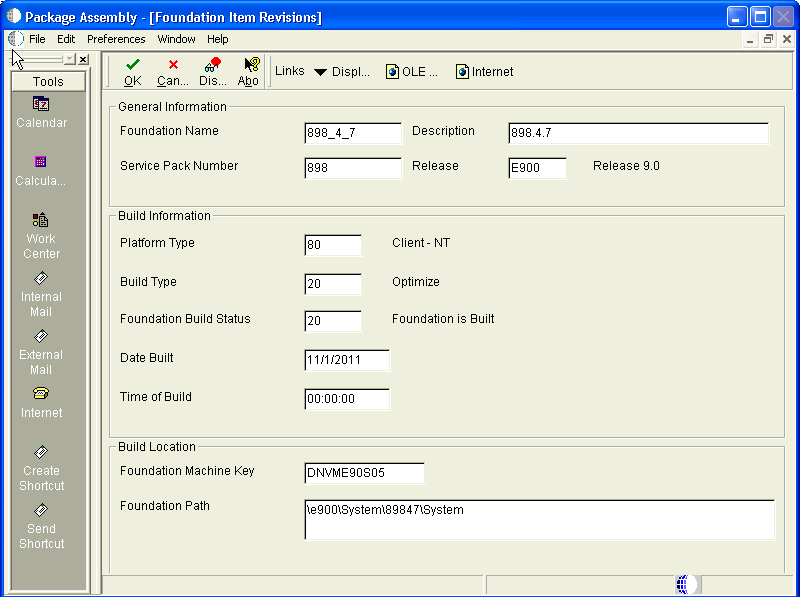Click the Foundation Path text area

pos(539,519)
